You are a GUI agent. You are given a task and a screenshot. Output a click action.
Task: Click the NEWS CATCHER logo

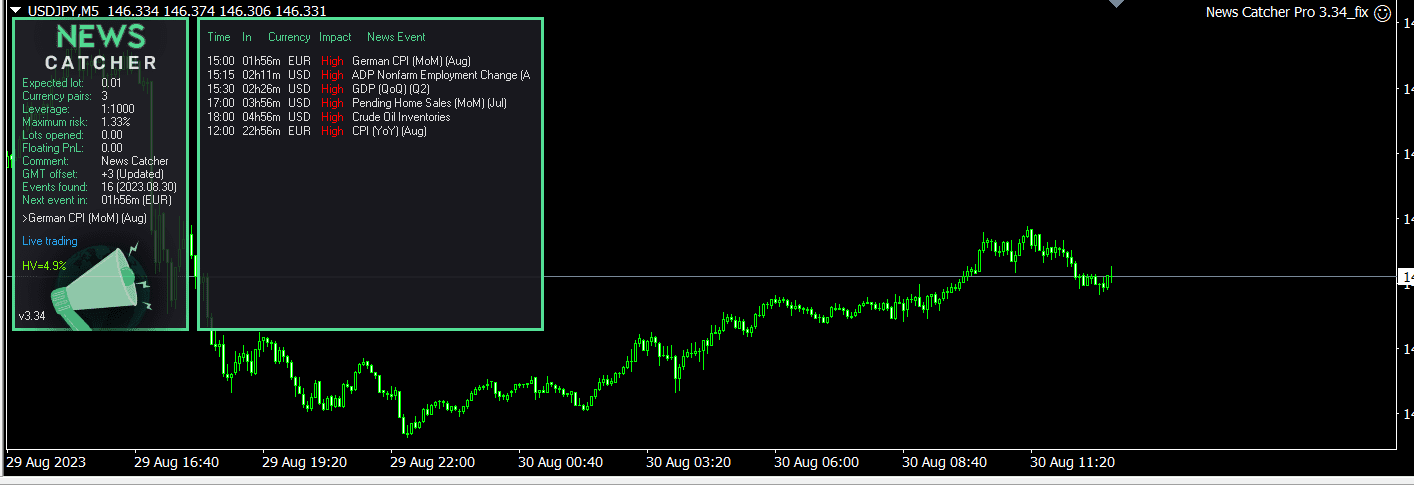(100, 48)
